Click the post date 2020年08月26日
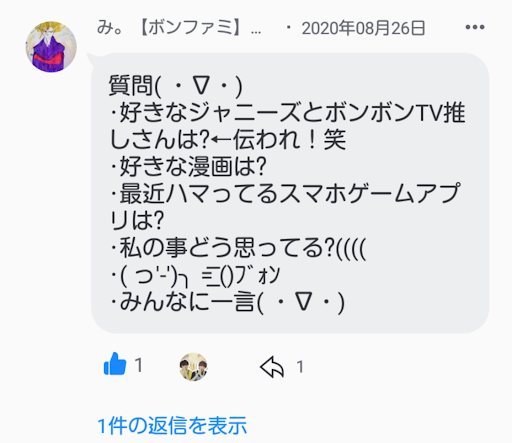Image resolution: width=512 pixels, height=443 pixels. [363, 28]
